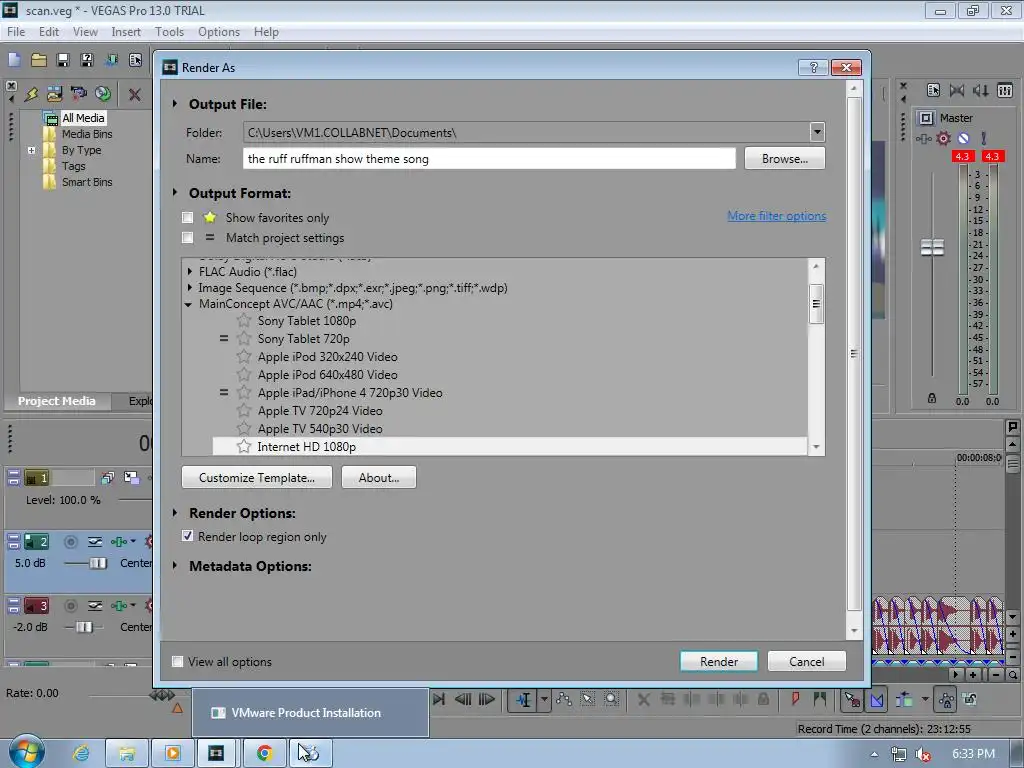Screen dimensions: 1024x768
Task: Collapse the MainConcept AVC/AAC format group
Action: coord(189,304)
